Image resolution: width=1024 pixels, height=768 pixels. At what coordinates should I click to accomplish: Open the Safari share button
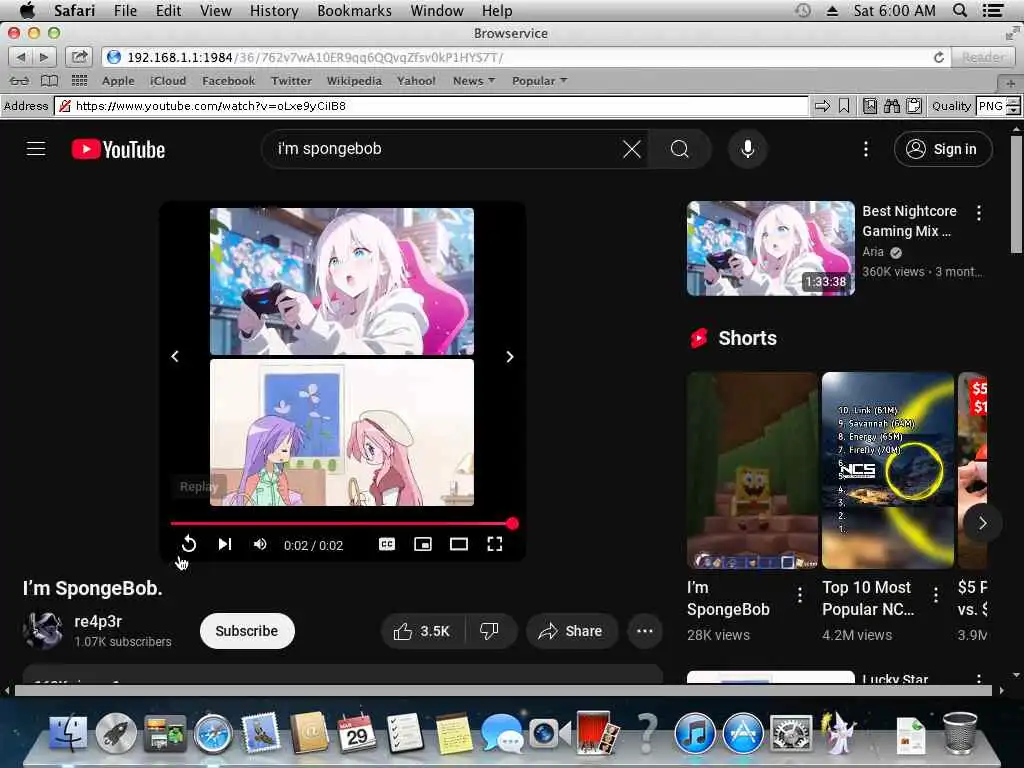[79, 57]
